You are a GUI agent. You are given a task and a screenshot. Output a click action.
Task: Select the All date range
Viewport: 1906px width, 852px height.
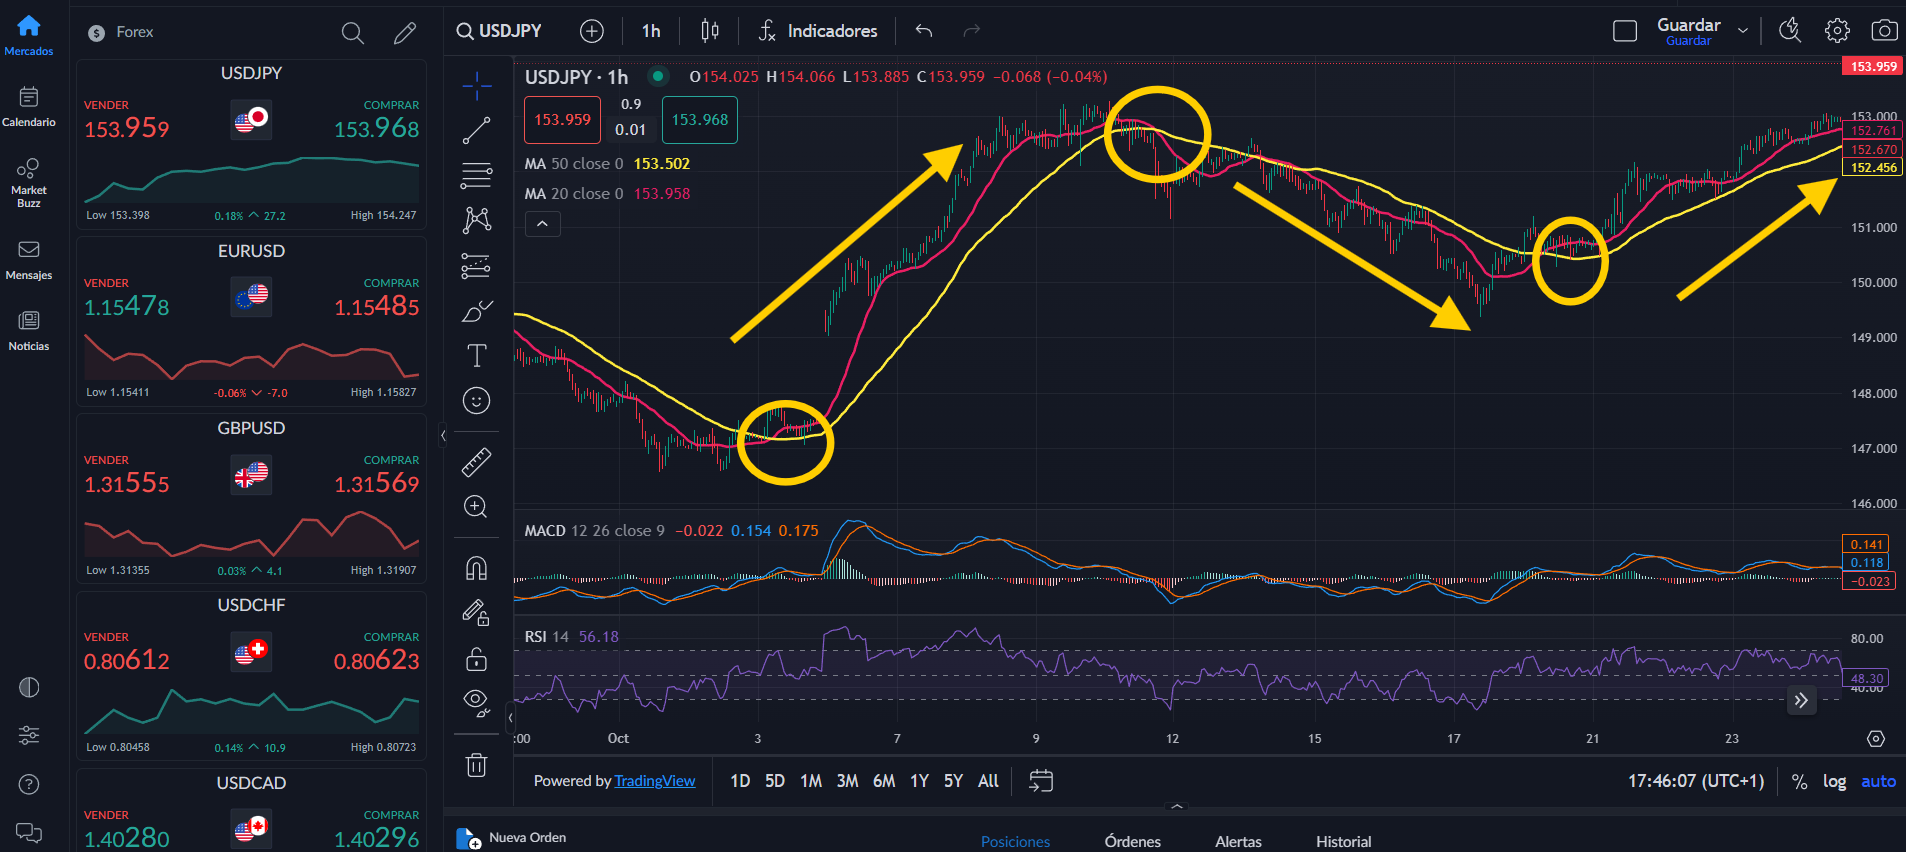pyautogui.click(x=988, y=781)
